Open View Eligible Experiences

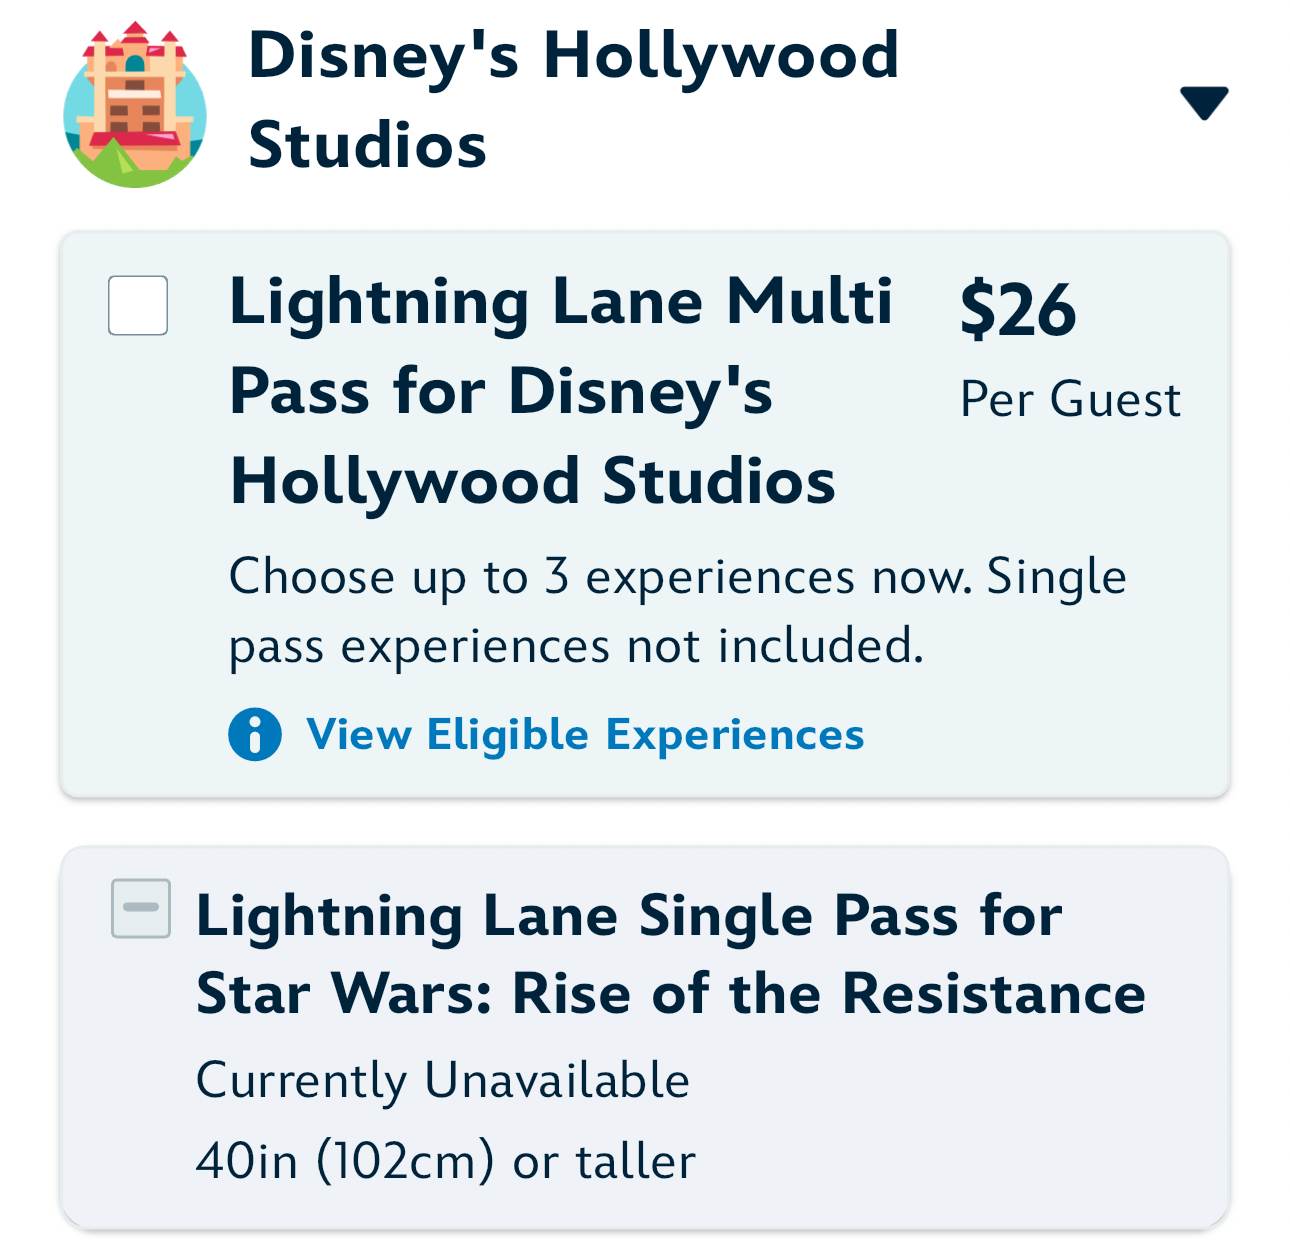585,735
